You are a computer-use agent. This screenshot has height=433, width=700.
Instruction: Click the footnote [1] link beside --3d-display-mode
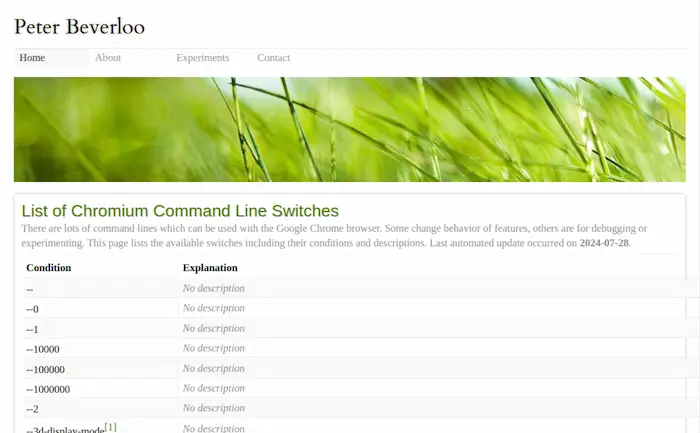(x=111, y=427)
